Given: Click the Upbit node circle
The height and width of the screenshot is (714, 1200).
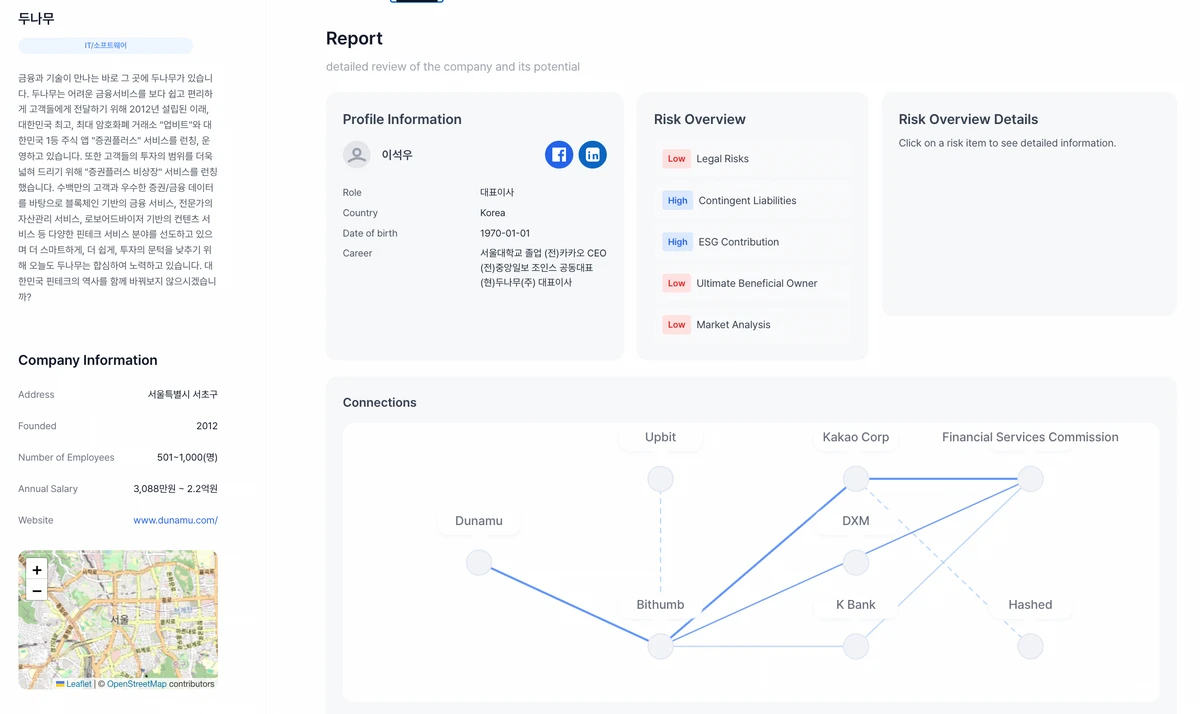Looking at the screenshot, I should tap(660, 479).
